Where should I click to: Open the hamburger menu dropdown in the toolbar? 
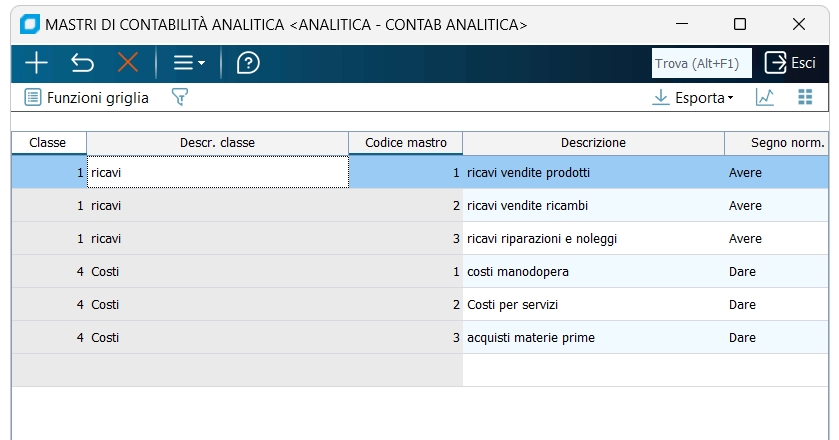(x=188, y=63)
